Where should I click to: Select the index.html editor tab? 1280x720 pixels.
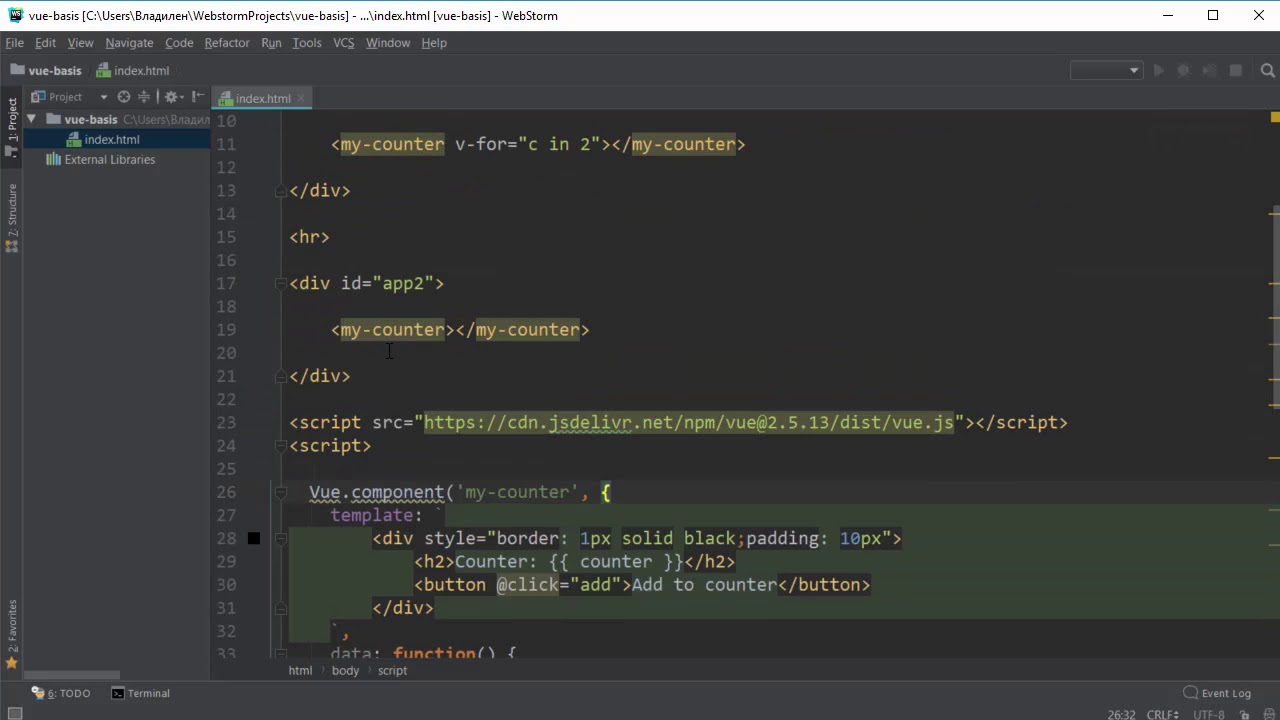[263, 98]
